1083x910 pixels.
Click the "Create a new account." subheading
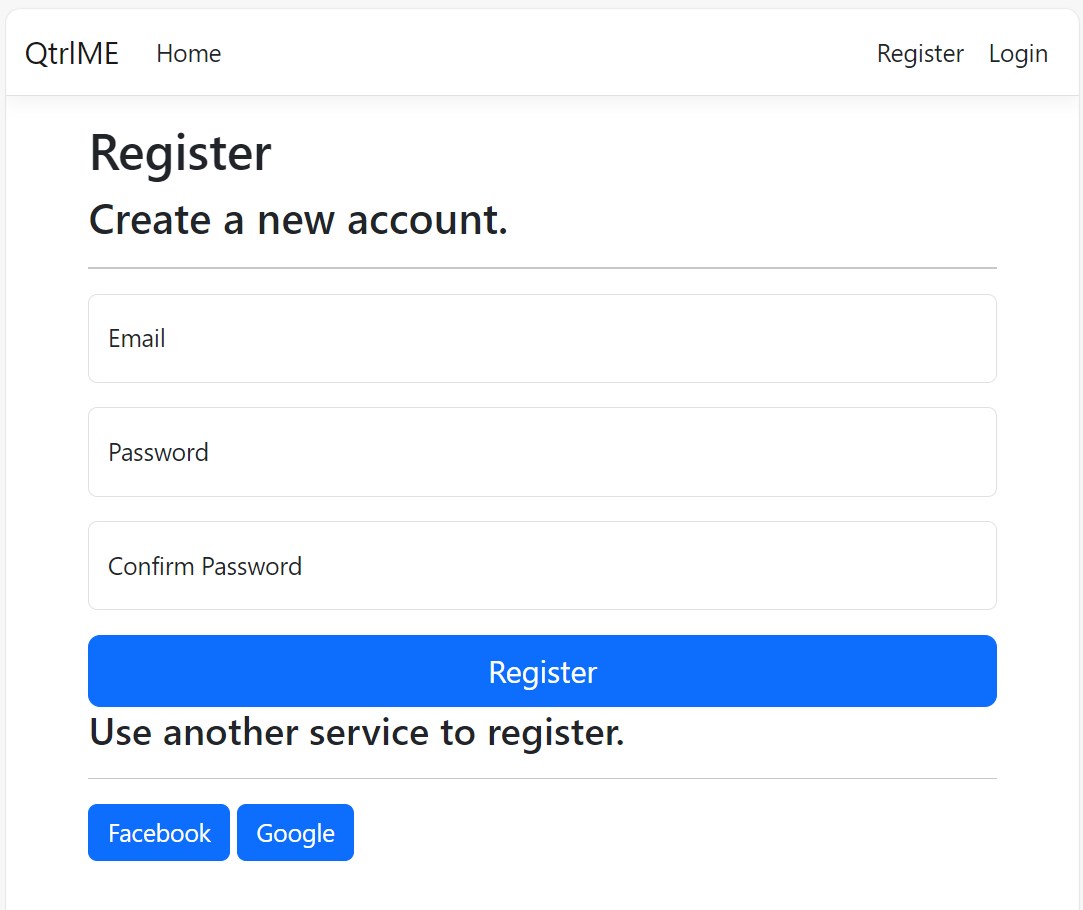pos(298,220)
